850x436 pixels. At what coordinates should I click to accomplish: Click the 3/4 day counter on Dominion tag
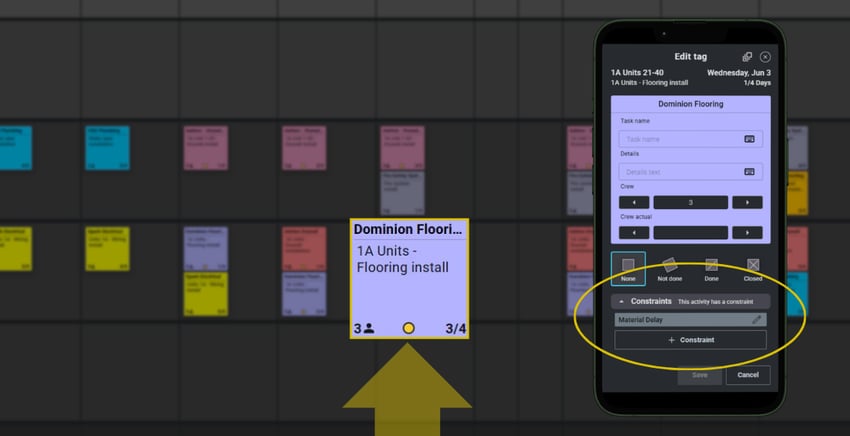(x=455, y=329)
